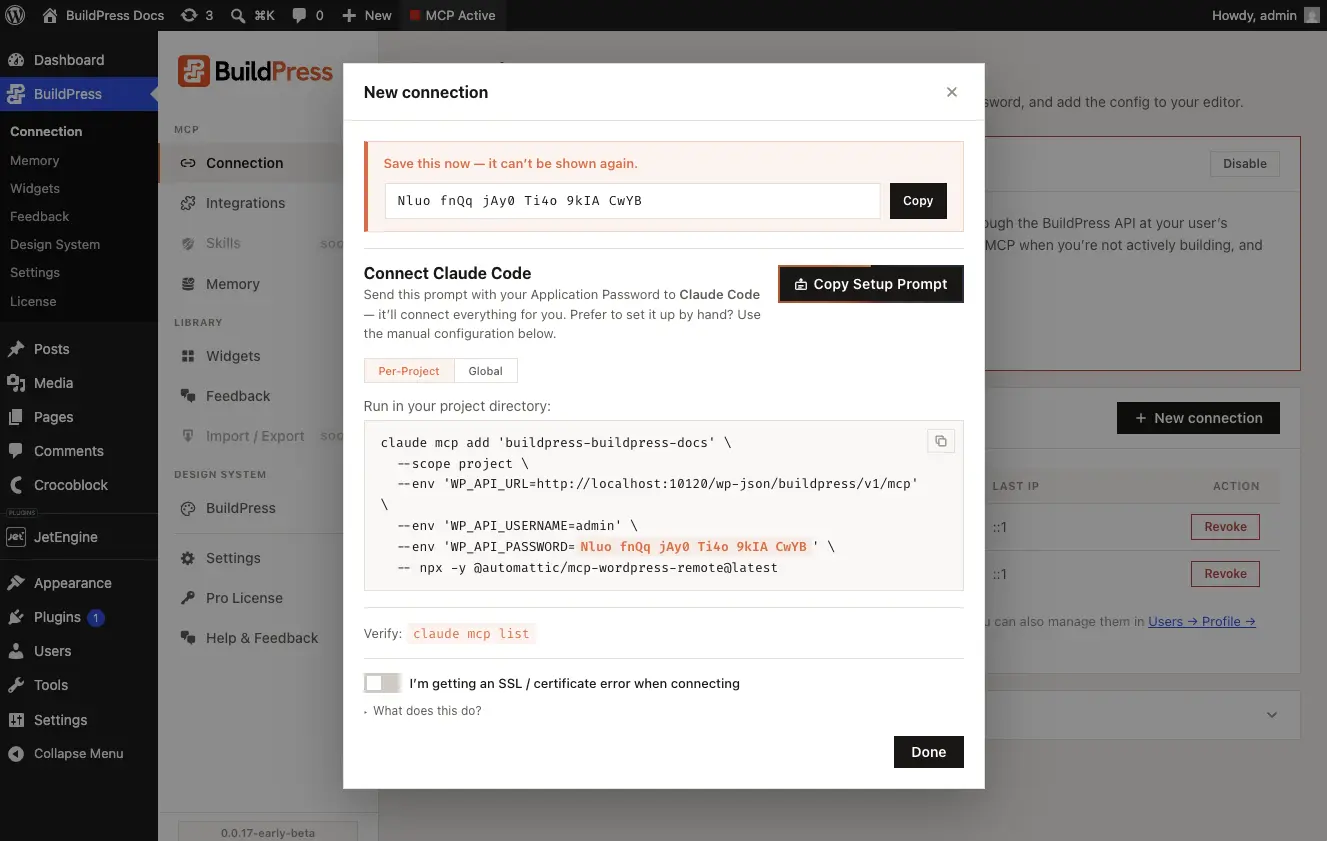Screen dimensions: 1327x841
Task: Click the highlighted password in command block
Action: tap(693, 547)
